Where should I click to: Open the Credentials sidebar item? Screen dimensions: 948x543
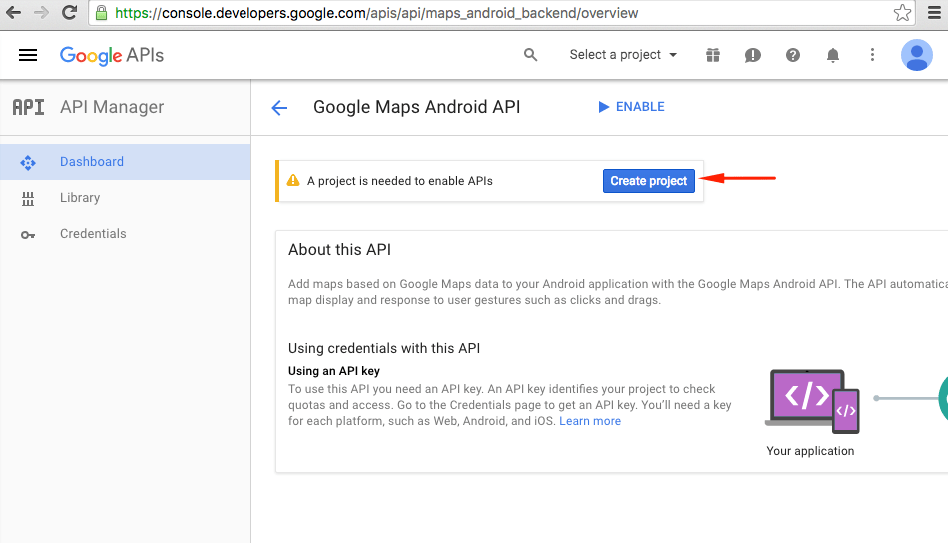tap(125, 233)
